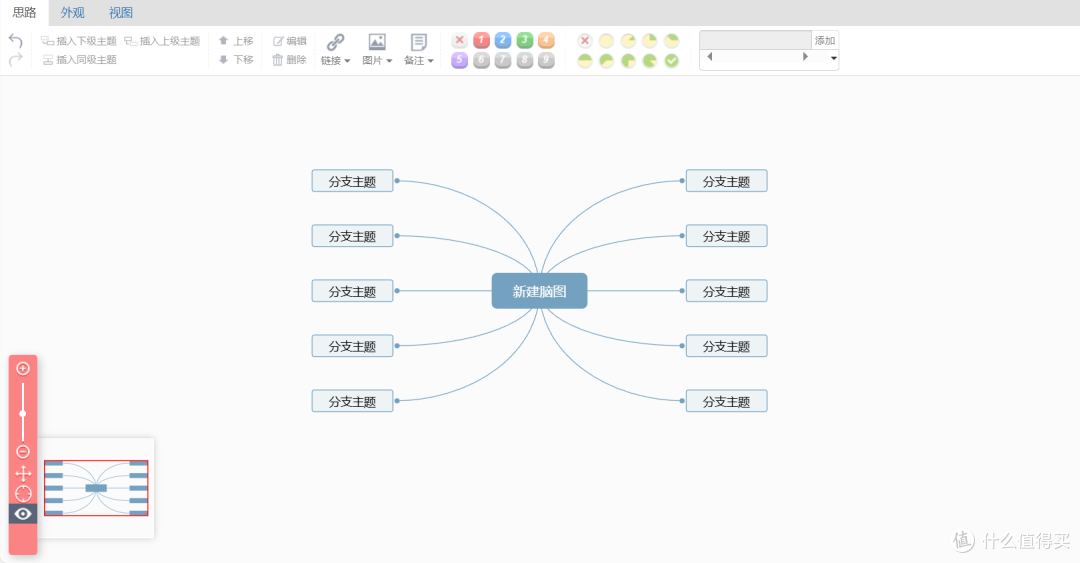This screenshot has width=1080, height=563.
Task: Click the tag list left arrow
Action: tap(709, 57)
